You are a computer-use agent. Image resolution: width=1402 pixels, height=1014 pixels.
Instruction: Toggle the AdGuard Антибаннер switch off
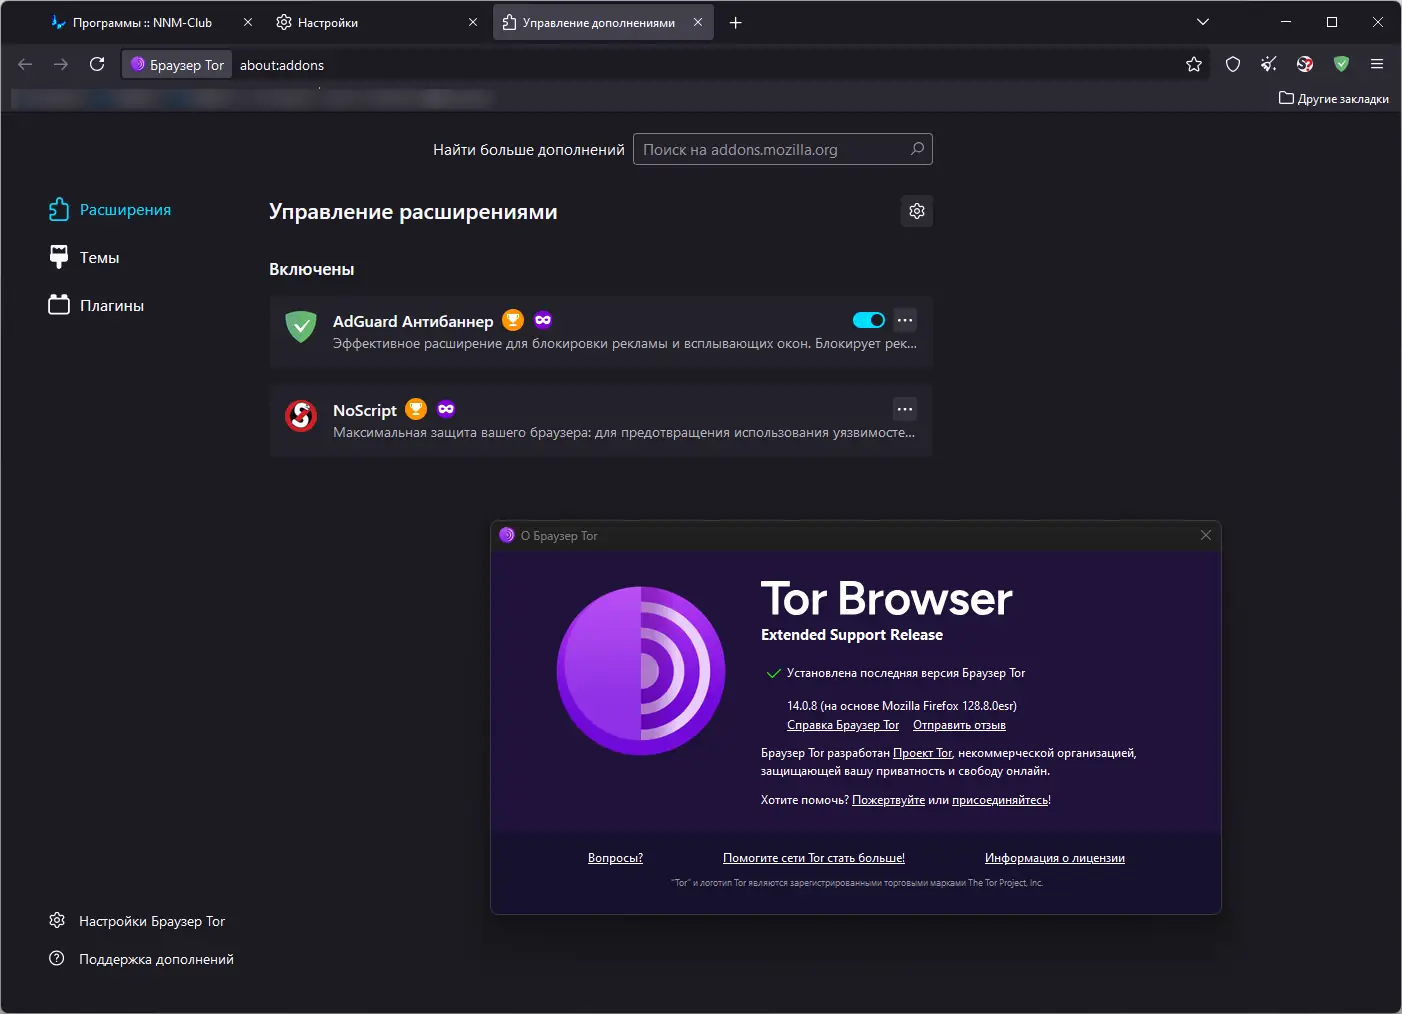click(869, 320)
